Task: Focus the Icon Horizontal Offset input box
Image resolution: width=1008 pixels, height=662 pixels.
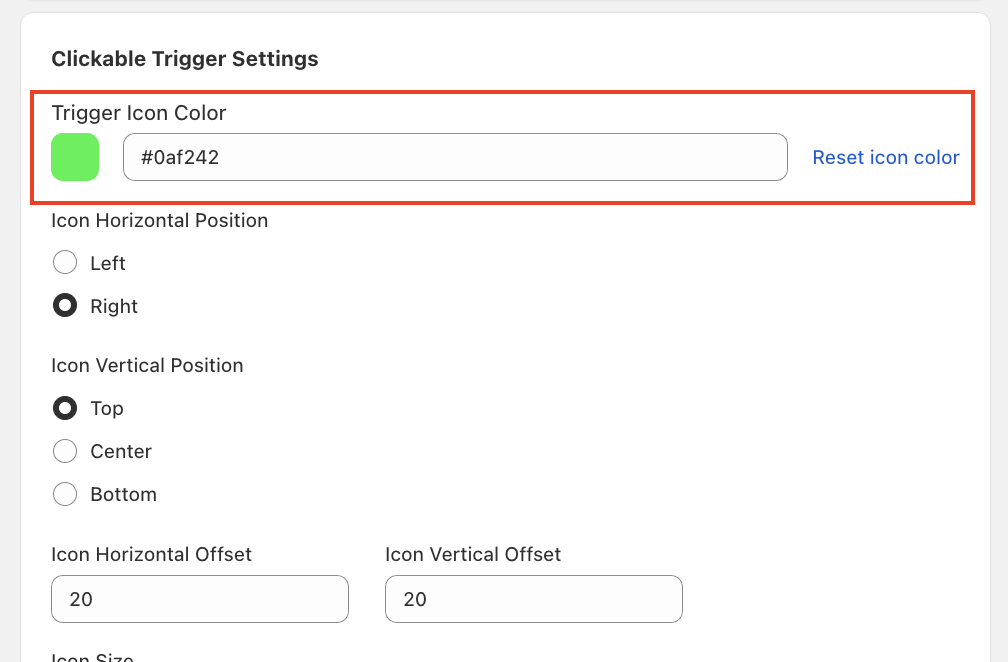Action: pos(200,599)
